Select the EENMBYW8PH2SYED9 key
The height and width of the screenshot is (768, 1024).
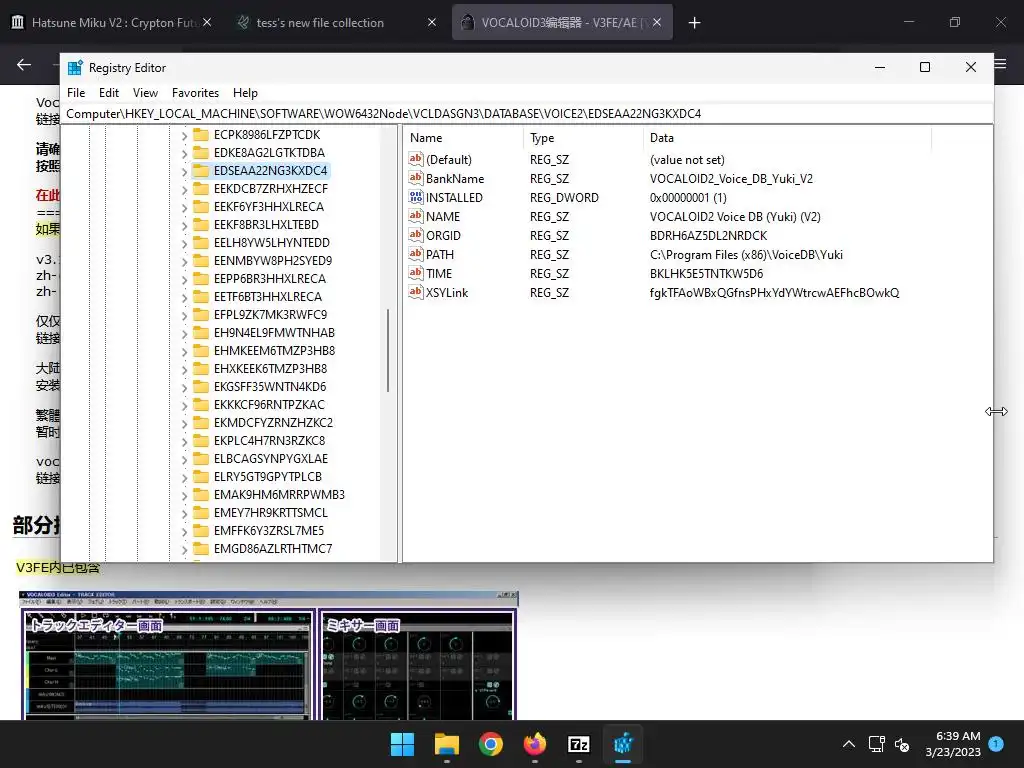pos(273,261)
